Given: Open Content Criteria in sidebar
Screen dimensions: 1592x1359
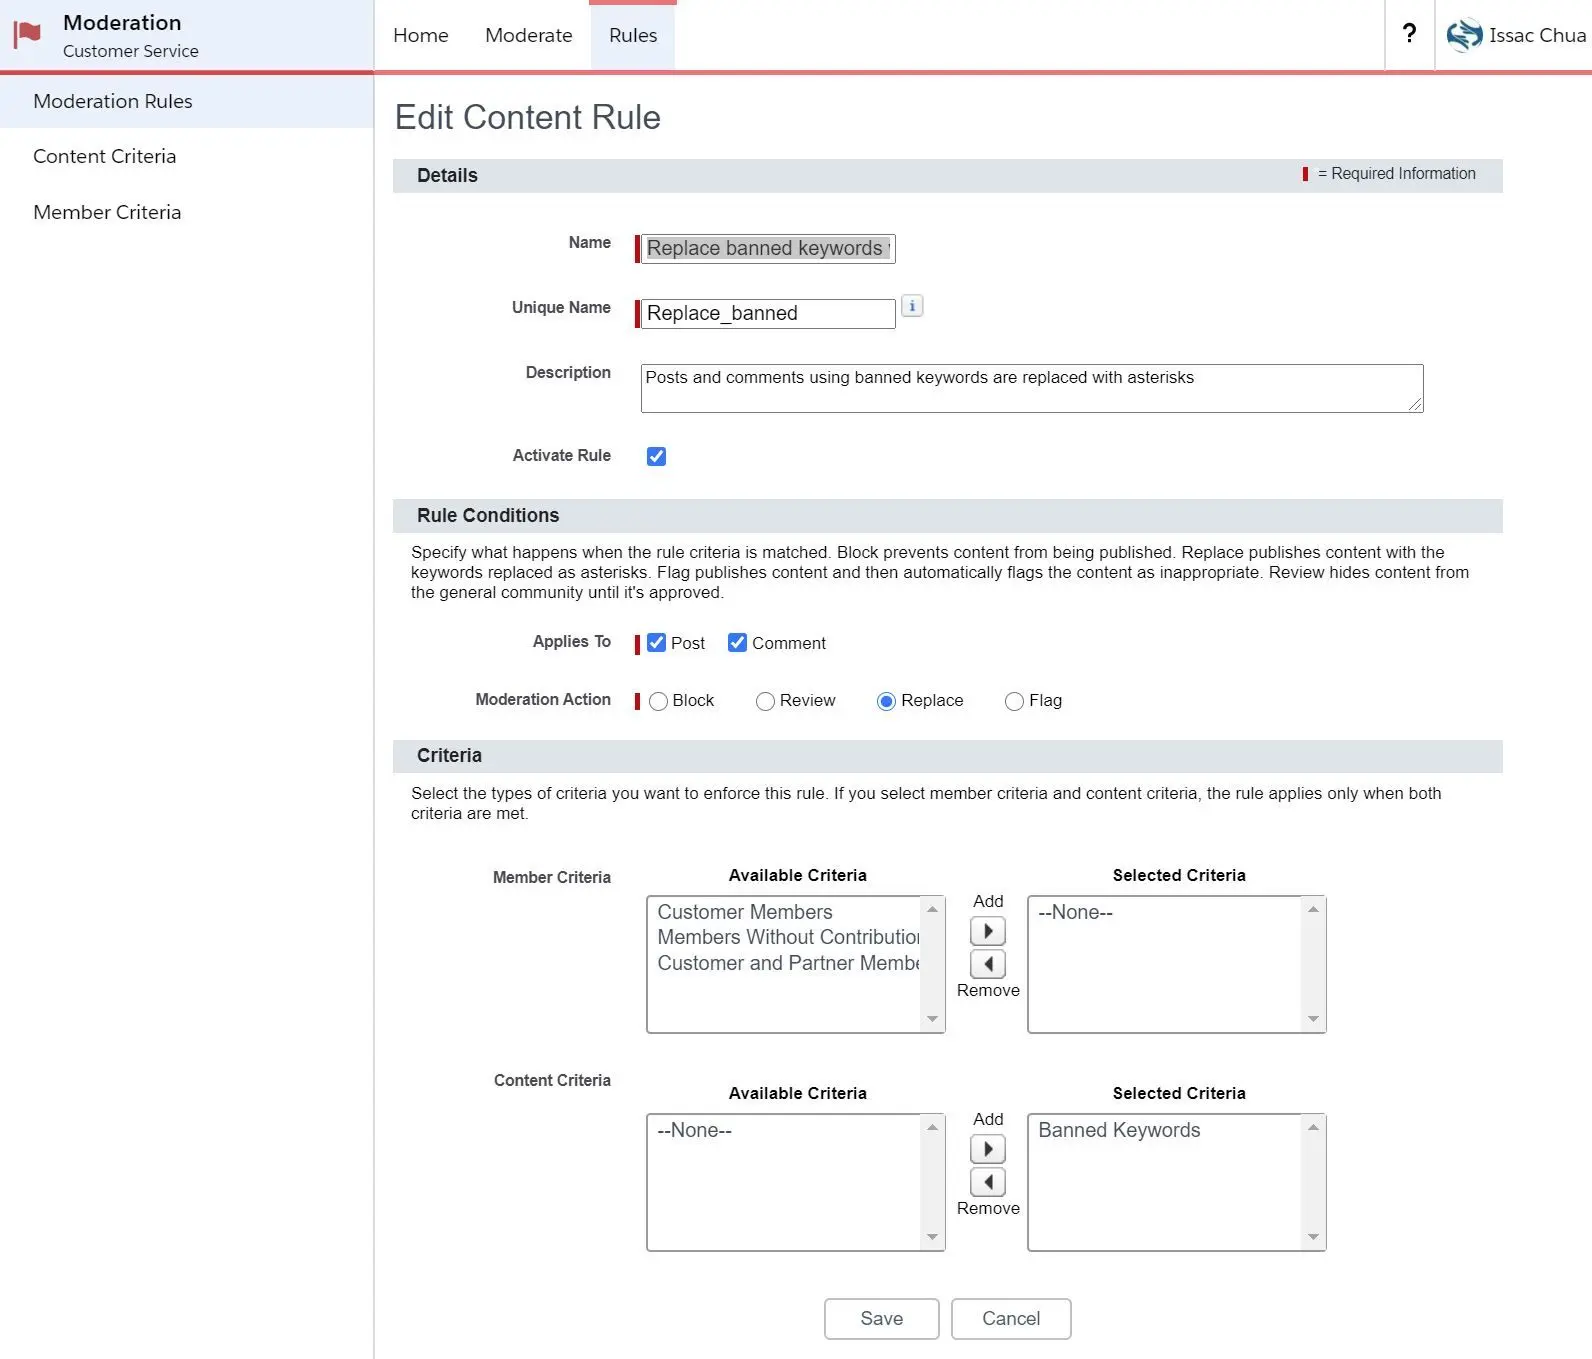Looking at the screenshot, I should point(104,156).
